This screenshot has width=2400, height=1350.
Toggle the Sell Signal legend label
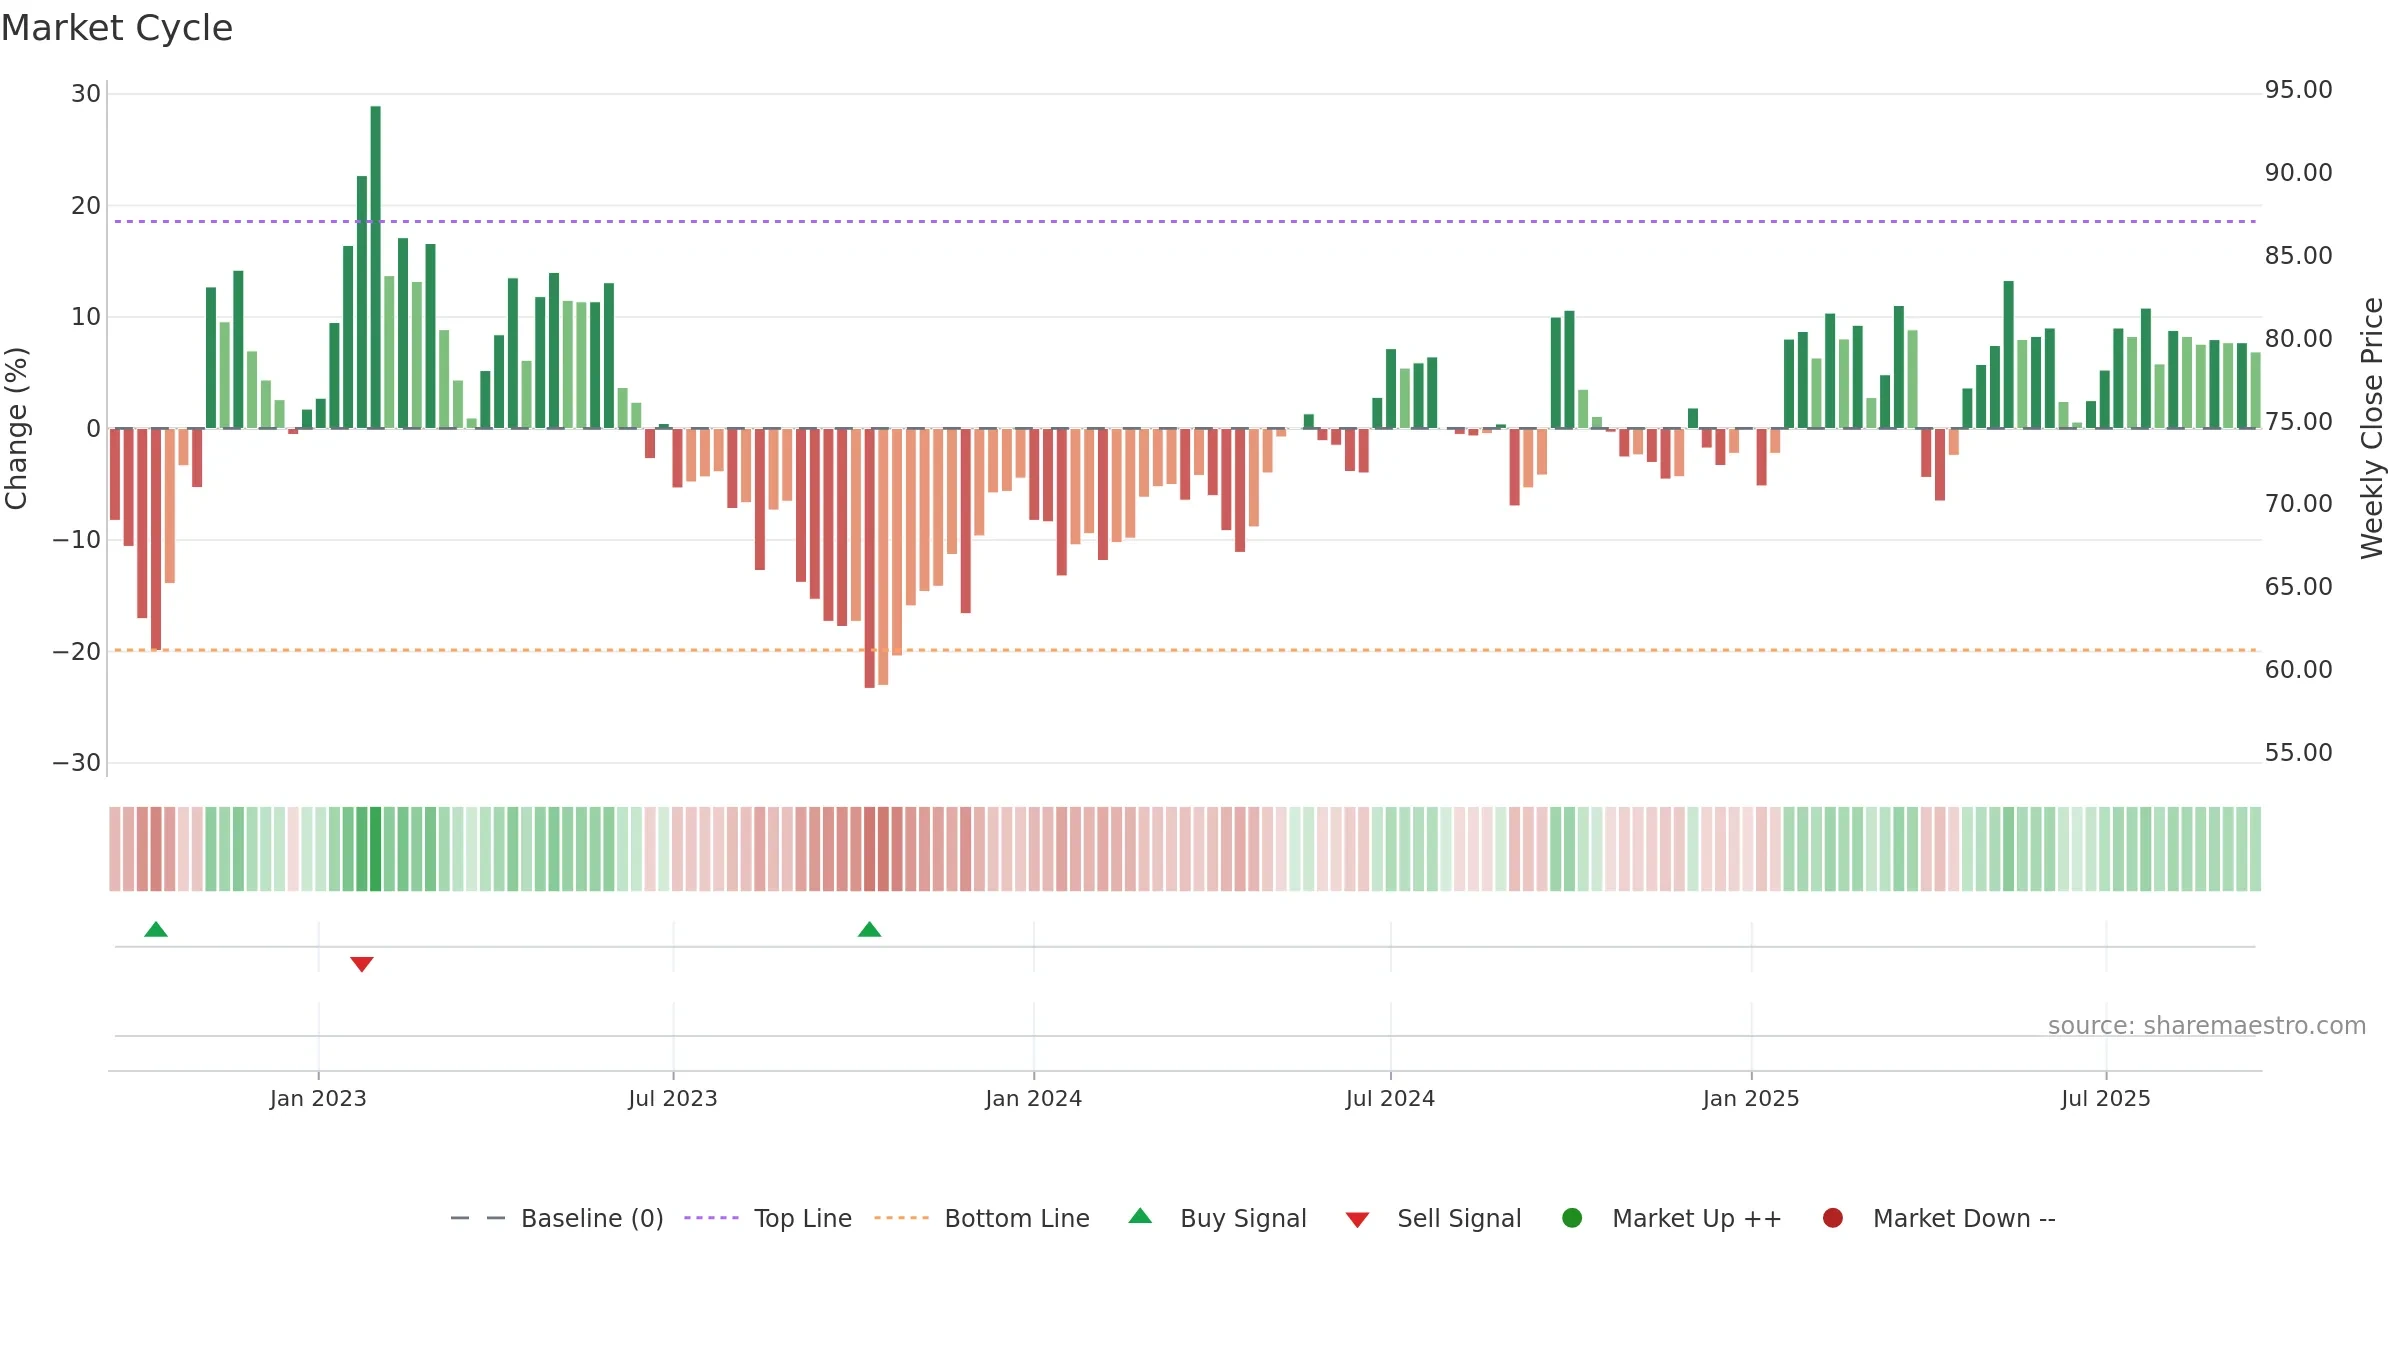1459,1218
